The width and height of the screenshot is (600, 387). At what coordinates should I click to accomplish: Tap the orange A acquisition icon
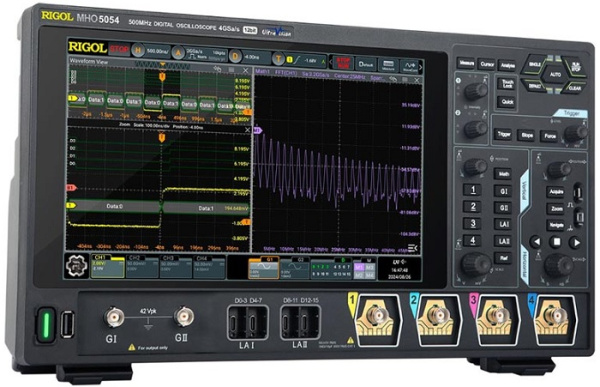[178, 53]
